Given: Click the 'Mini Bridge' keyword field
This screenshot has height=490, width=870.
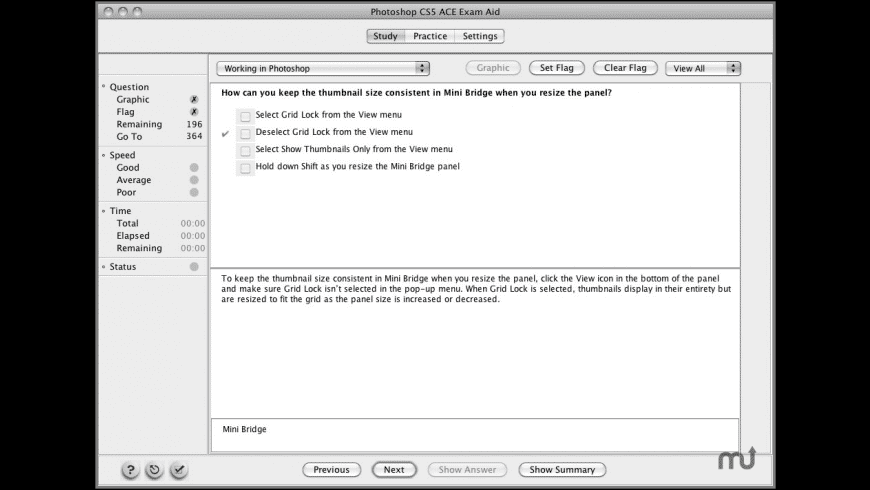Looking at the screenshot, I should (475, 435).
